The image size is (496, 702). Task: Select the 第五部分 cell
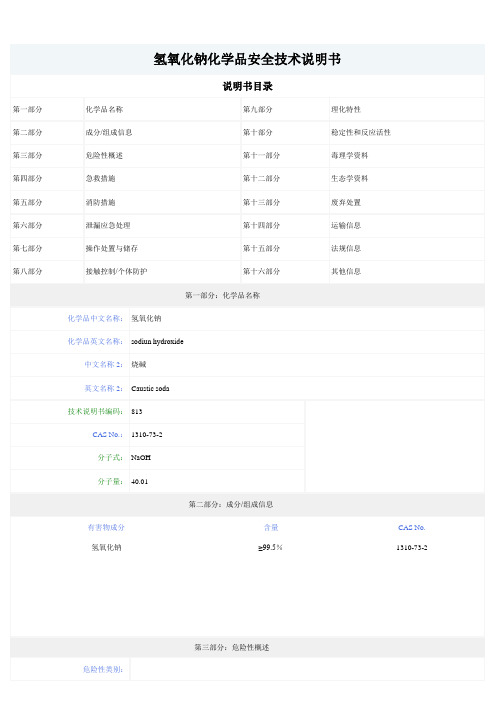click(27, 202)
